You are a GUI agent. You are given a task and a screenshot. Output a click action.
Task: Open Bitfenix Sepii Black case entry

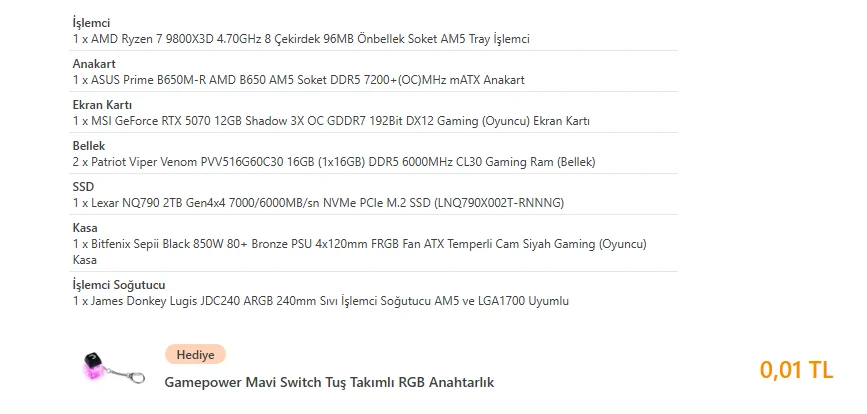coord(360,251)
